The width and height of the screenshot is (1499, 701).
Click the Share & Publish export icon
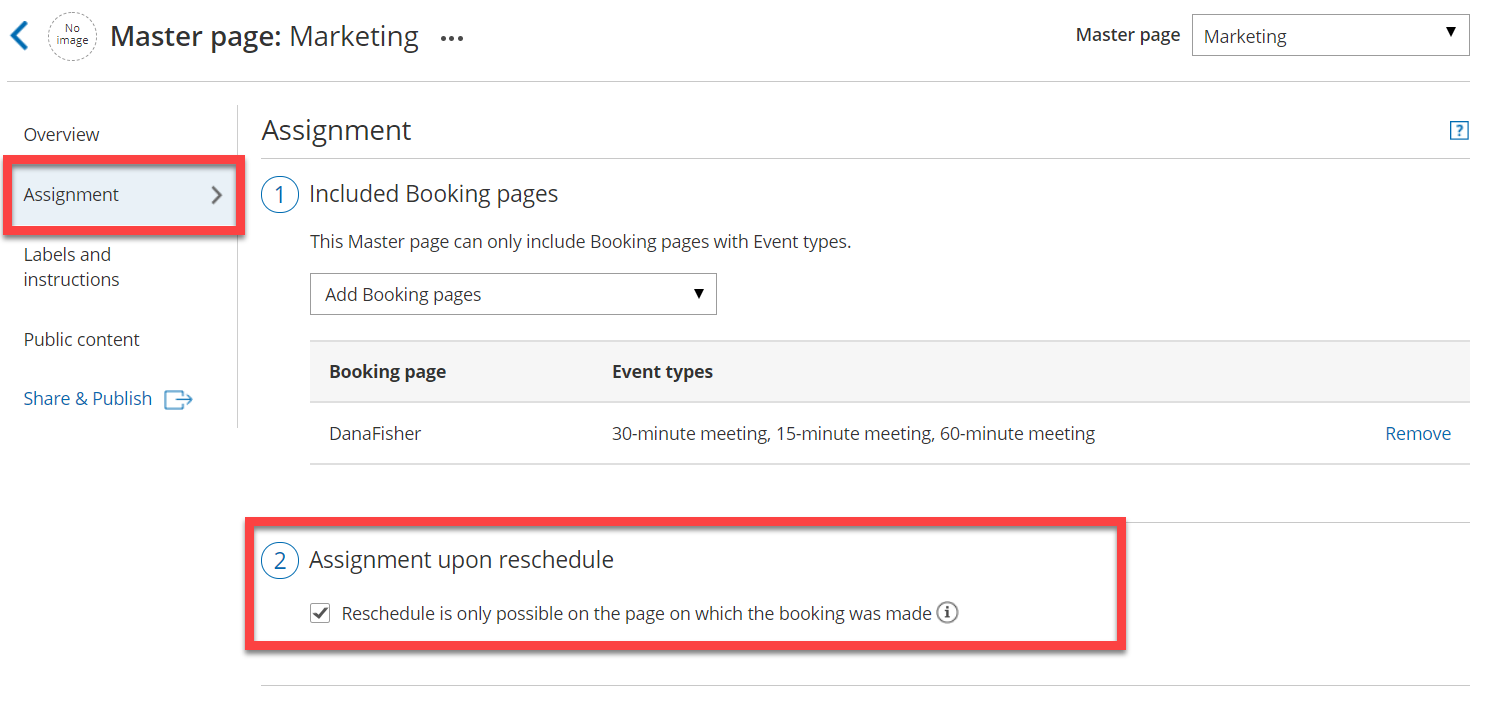coord(178,400)
